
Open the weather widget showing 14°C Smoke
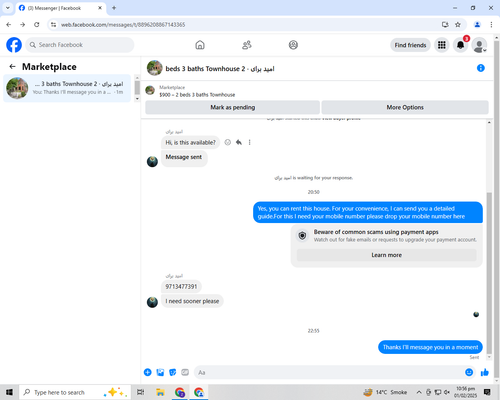[x=386, y=392]
